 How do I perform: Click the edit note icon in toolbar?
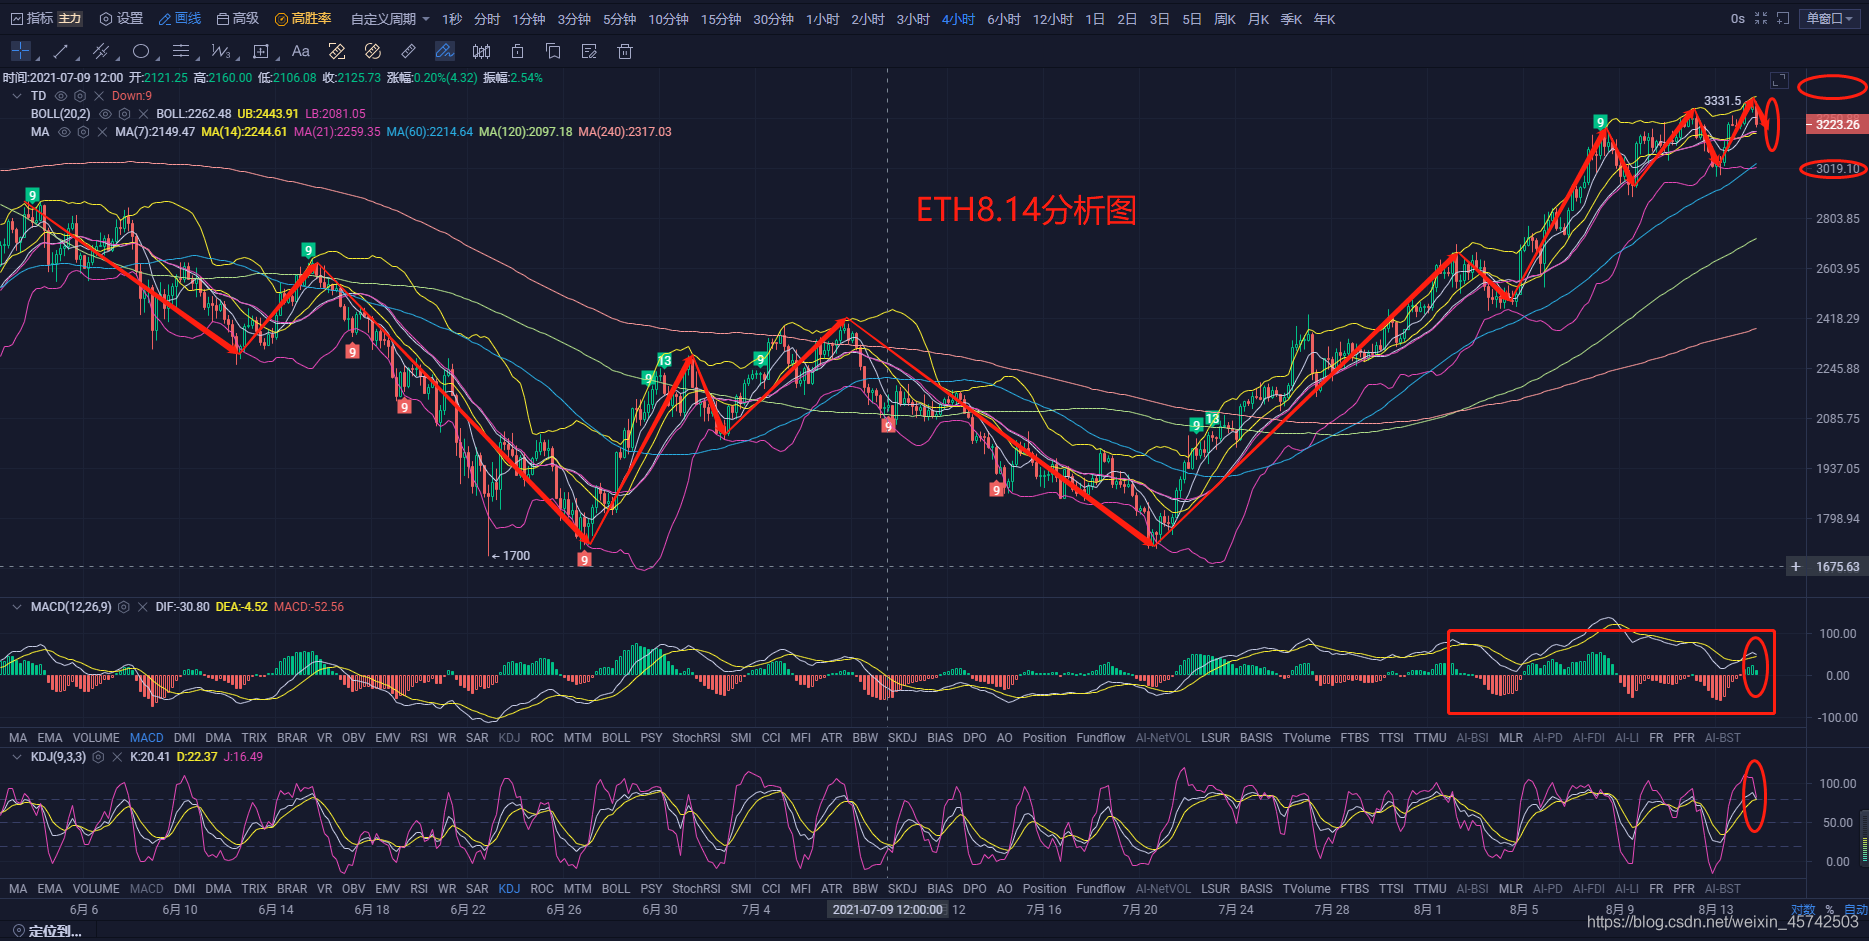coord(589,51)
